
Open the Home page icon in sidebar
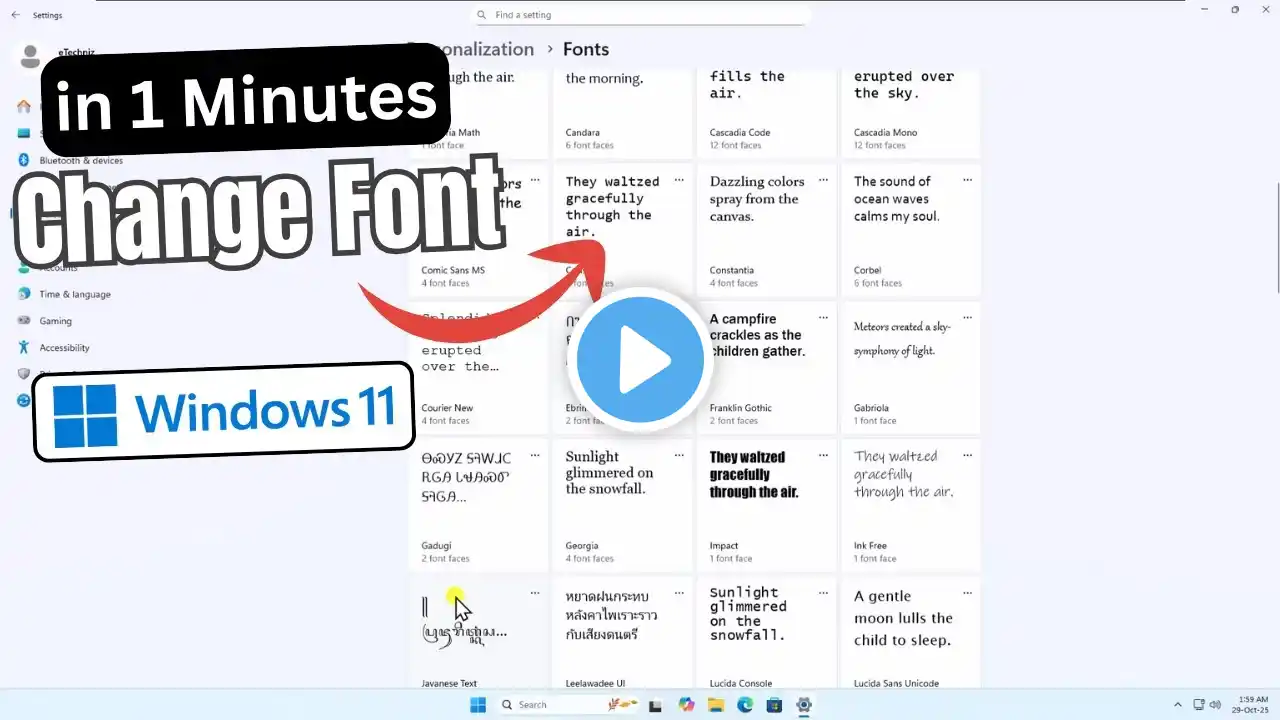(x=24, y=106)
